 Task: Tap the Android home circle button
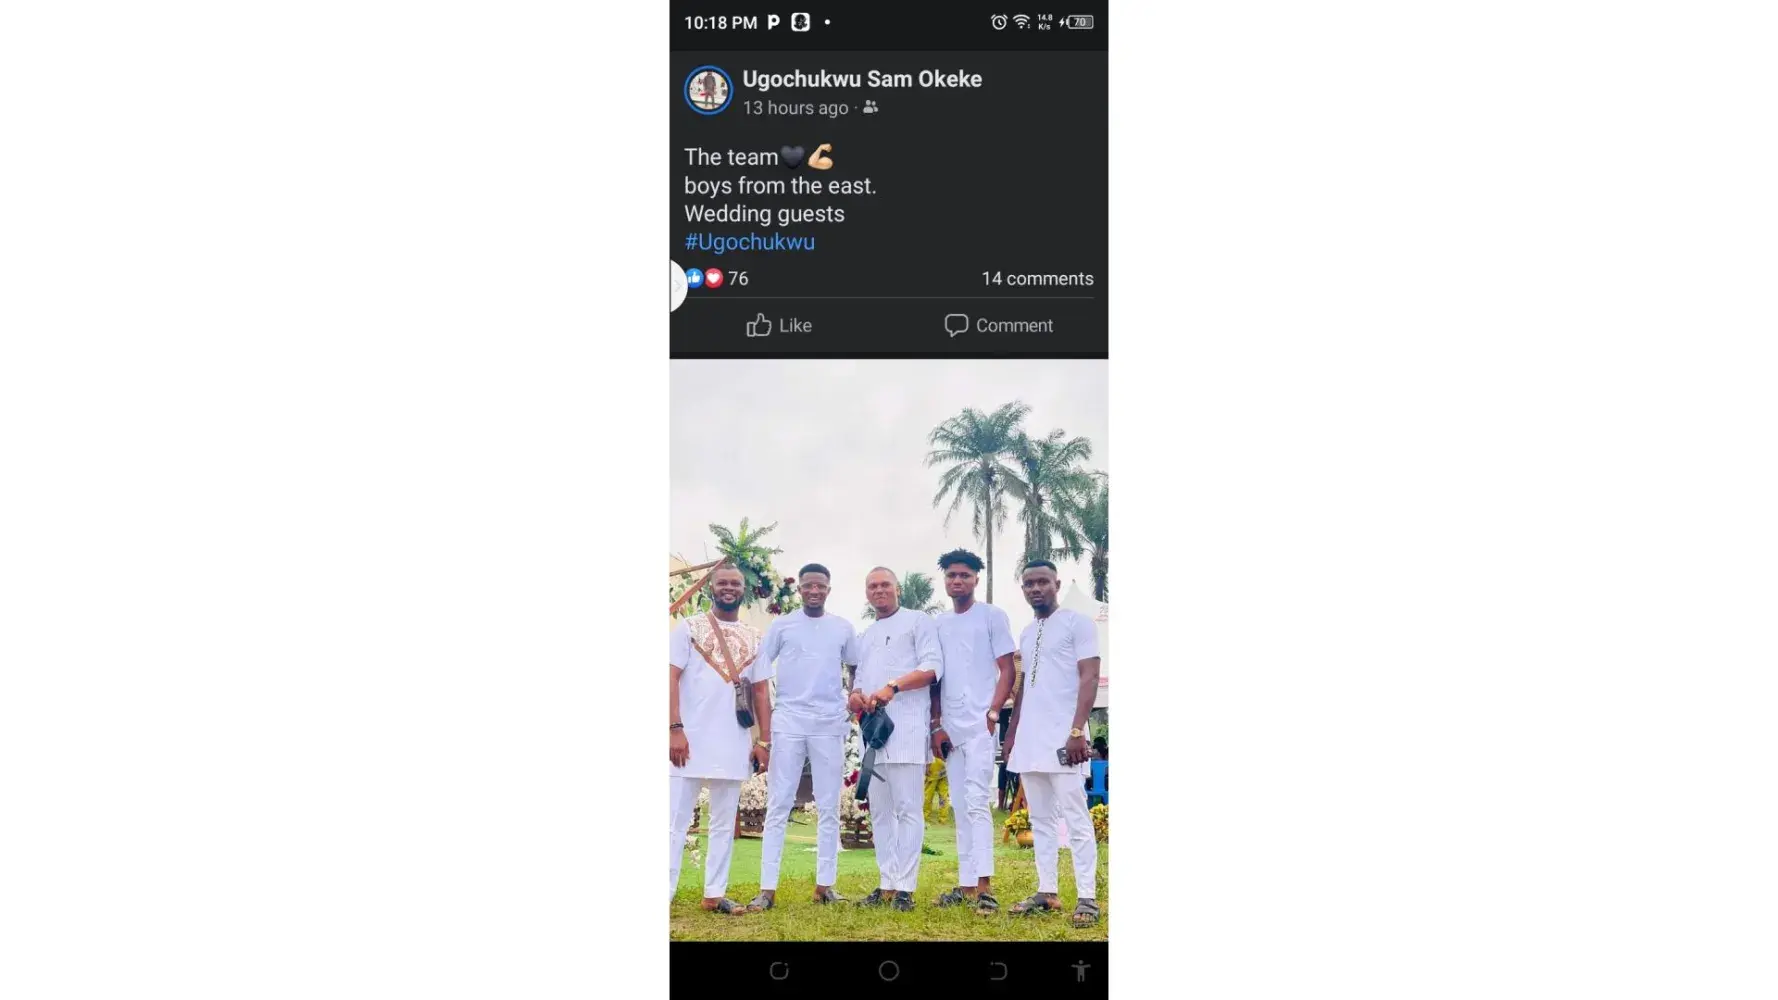[x=889, y=971]
